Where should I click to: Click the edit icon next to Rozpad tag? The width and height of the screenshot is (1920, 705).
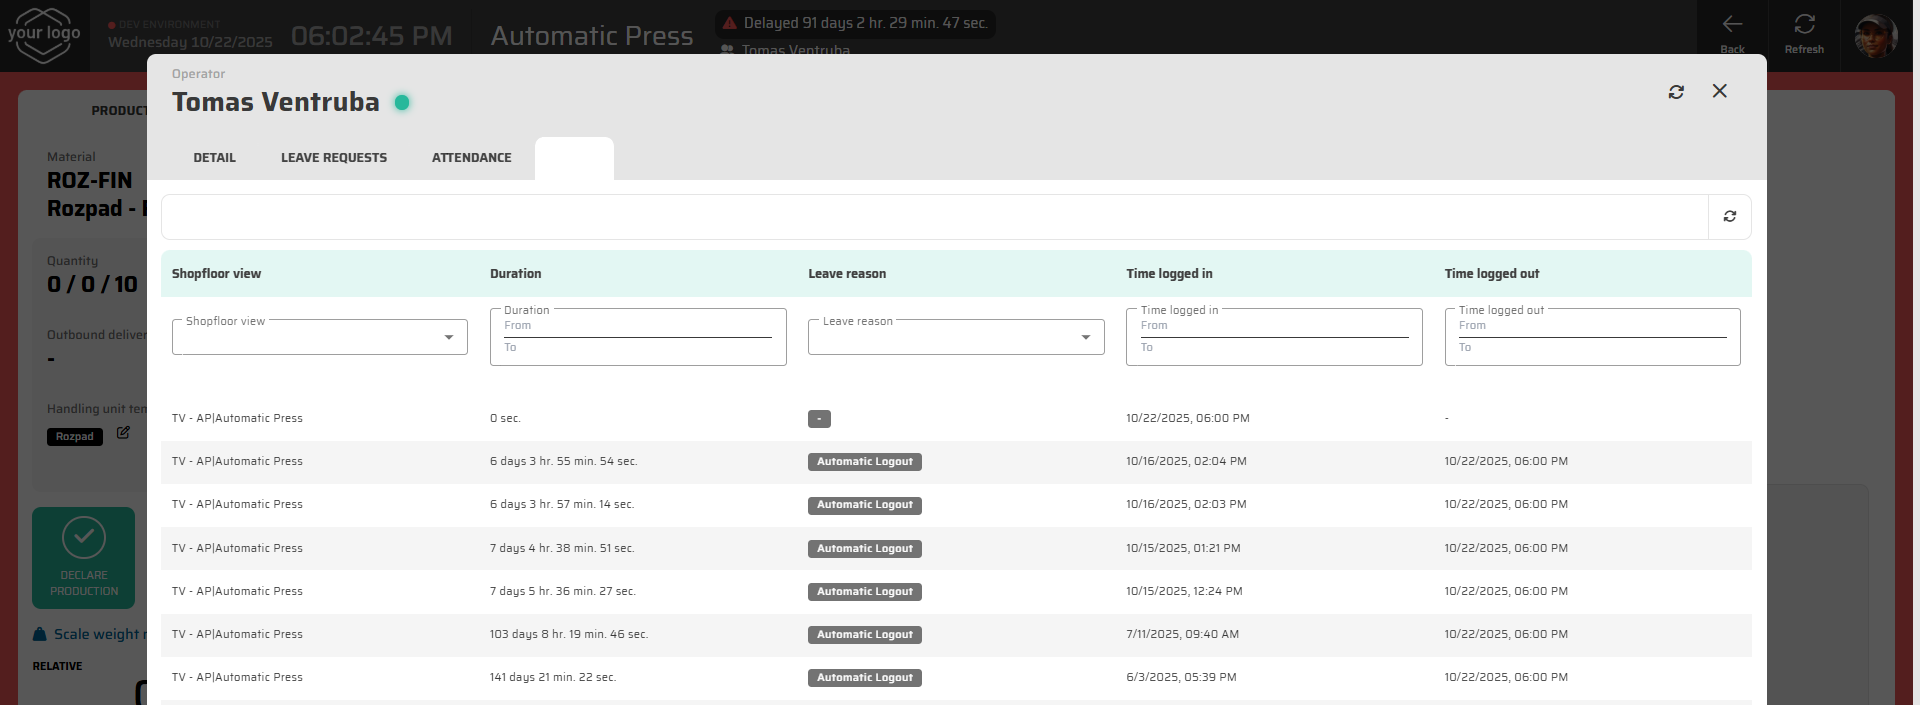click(x=123, y=433)
